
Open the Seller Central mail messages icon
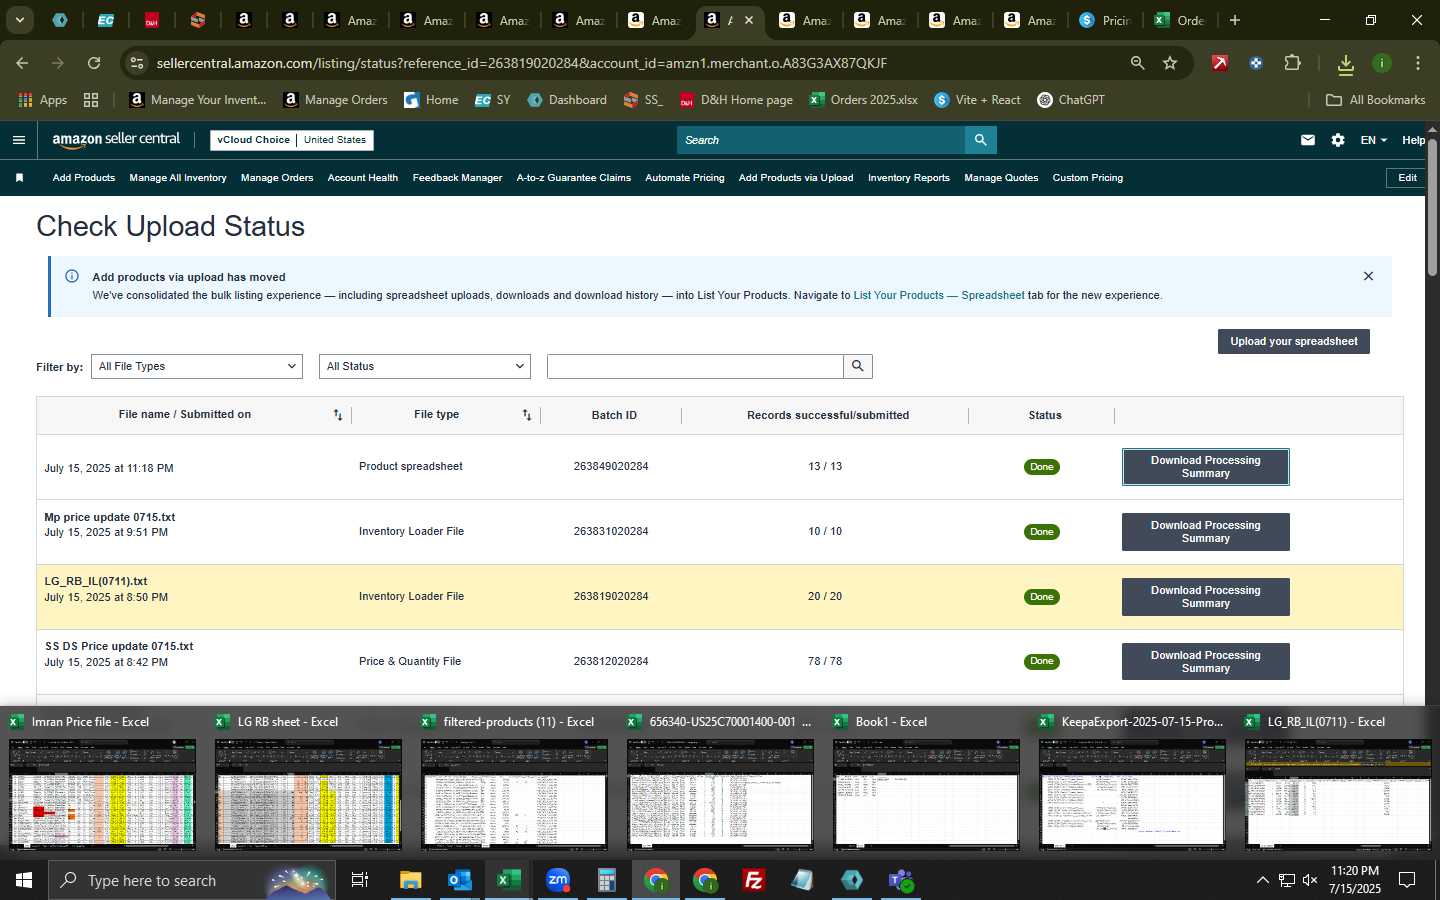pyautogui.click(x=1308, y=140)
